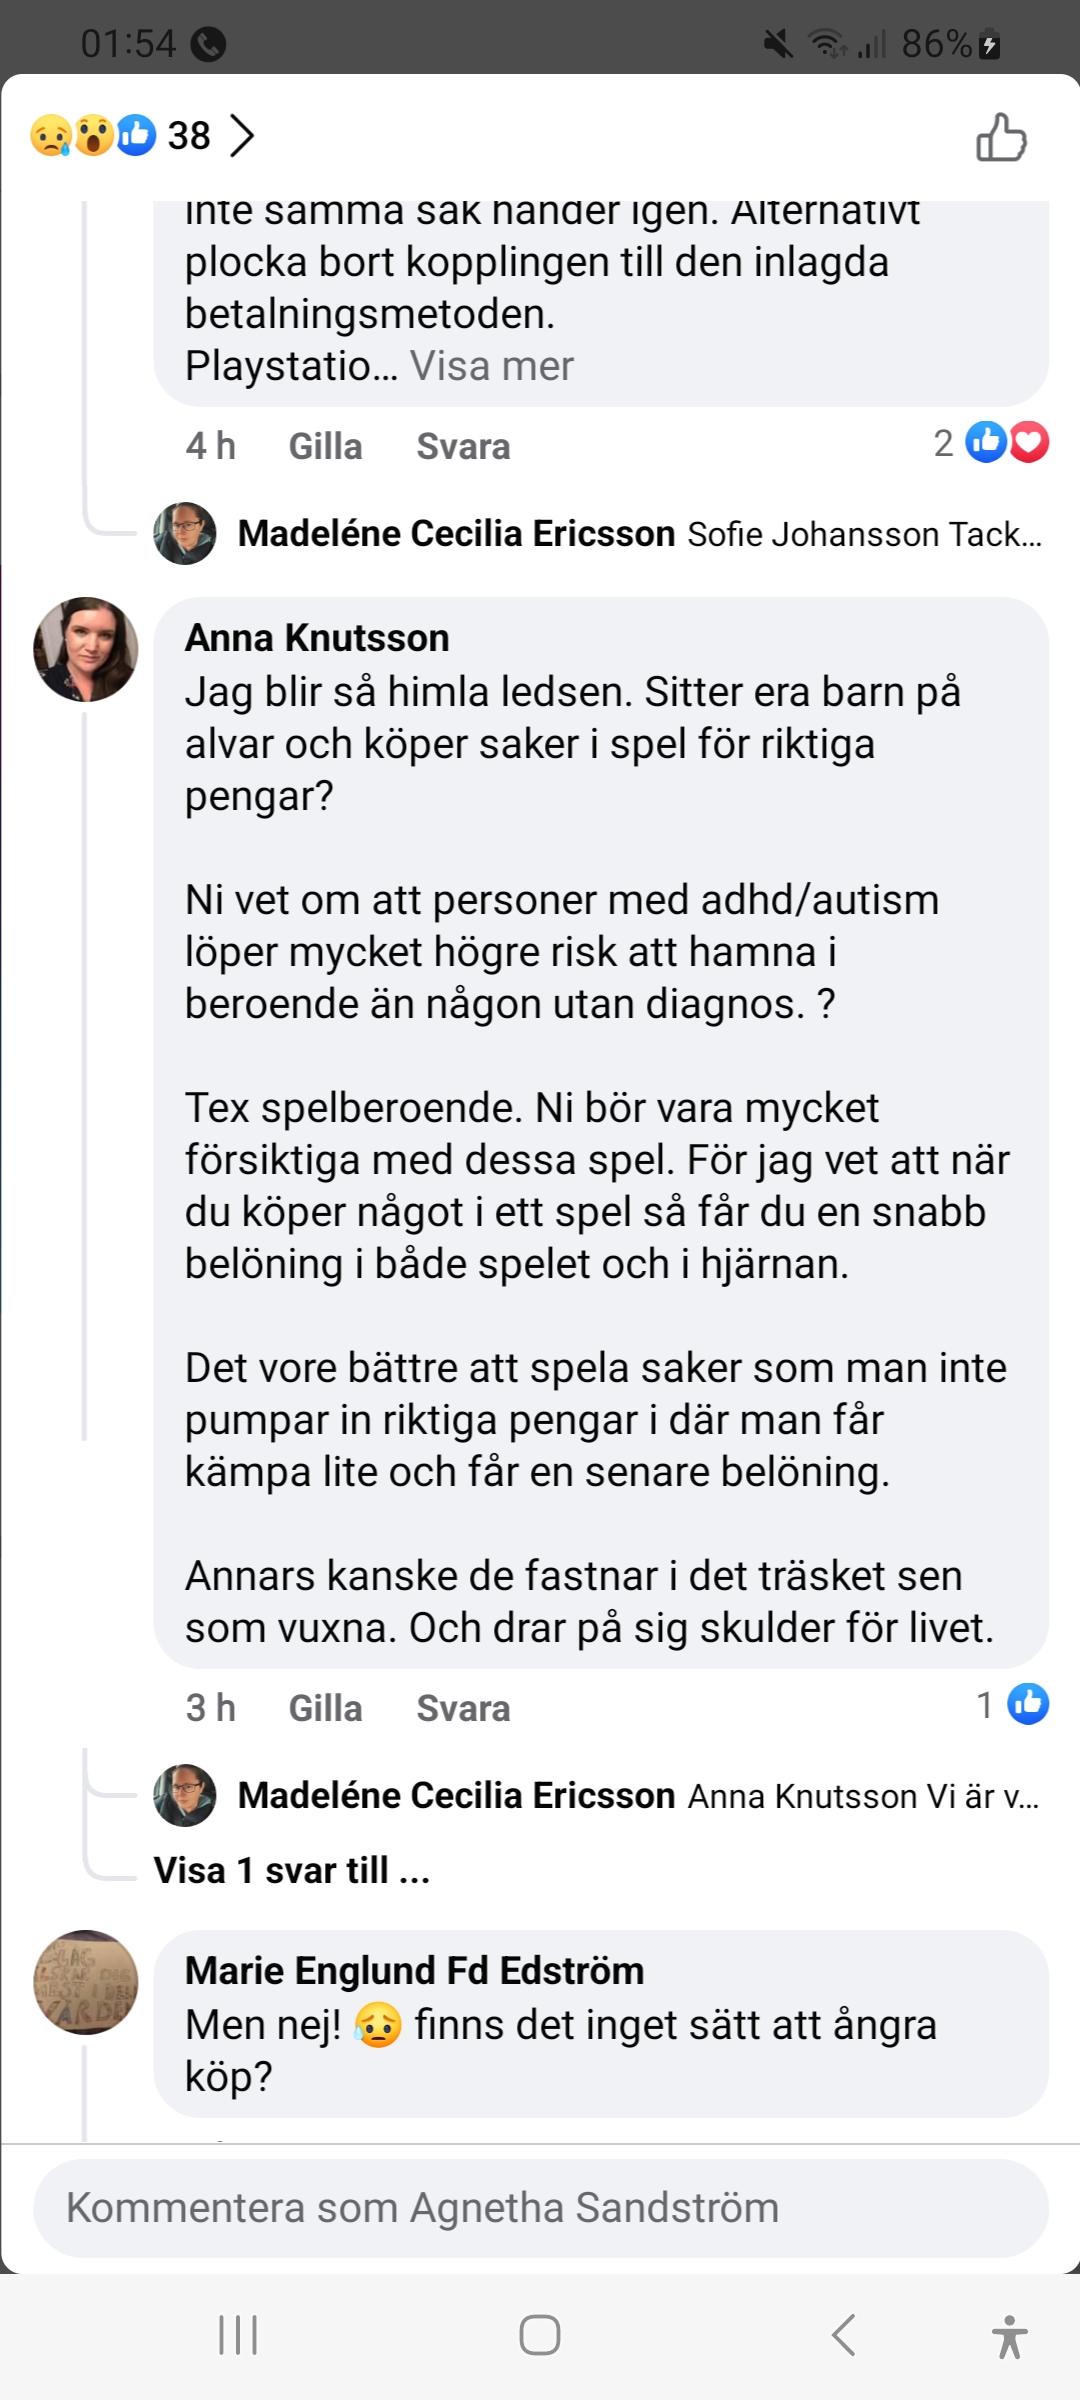
Task: Open Madeléne Cecilia Ericsson reply to Anna Knutsson
Action: tap(640, 1796)
